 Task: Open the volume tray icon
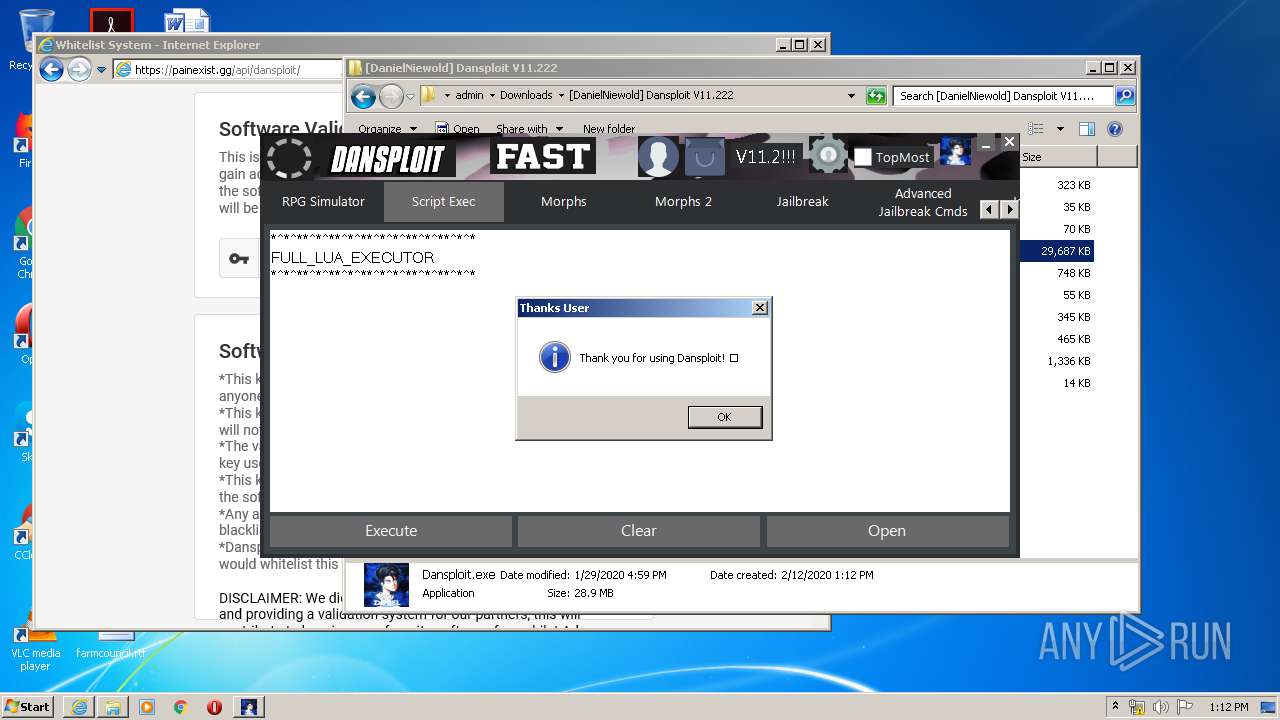(1162, 707)
